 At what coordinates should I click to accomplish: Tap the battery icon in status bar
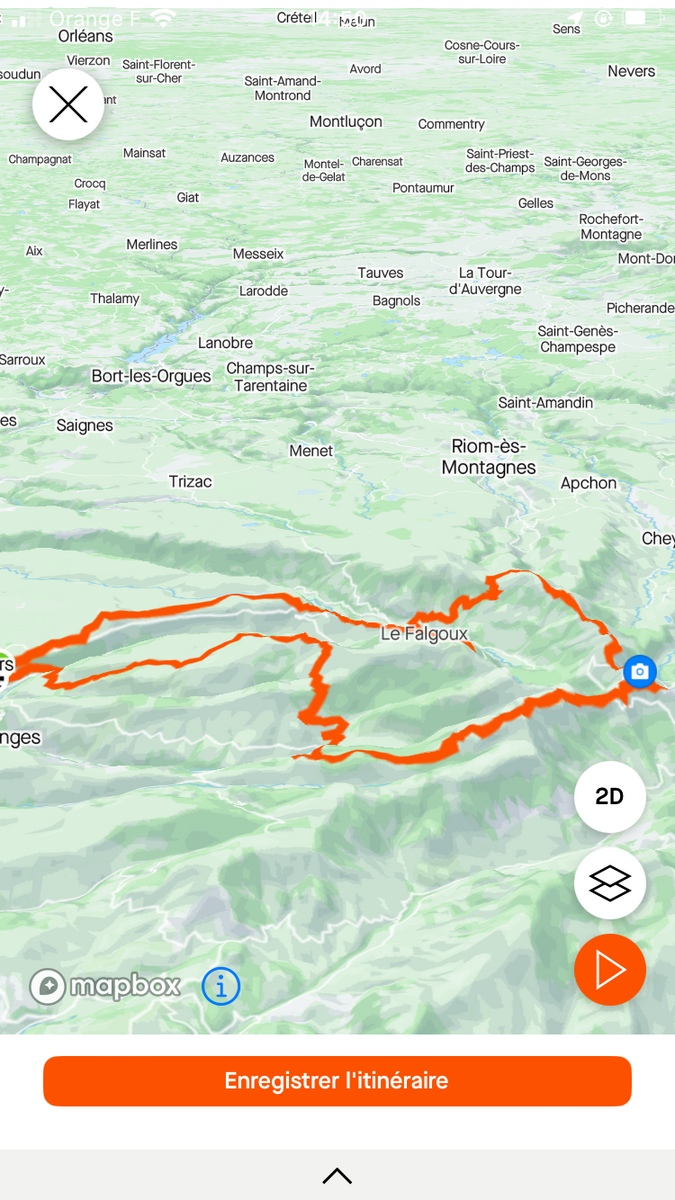(638, 18)
